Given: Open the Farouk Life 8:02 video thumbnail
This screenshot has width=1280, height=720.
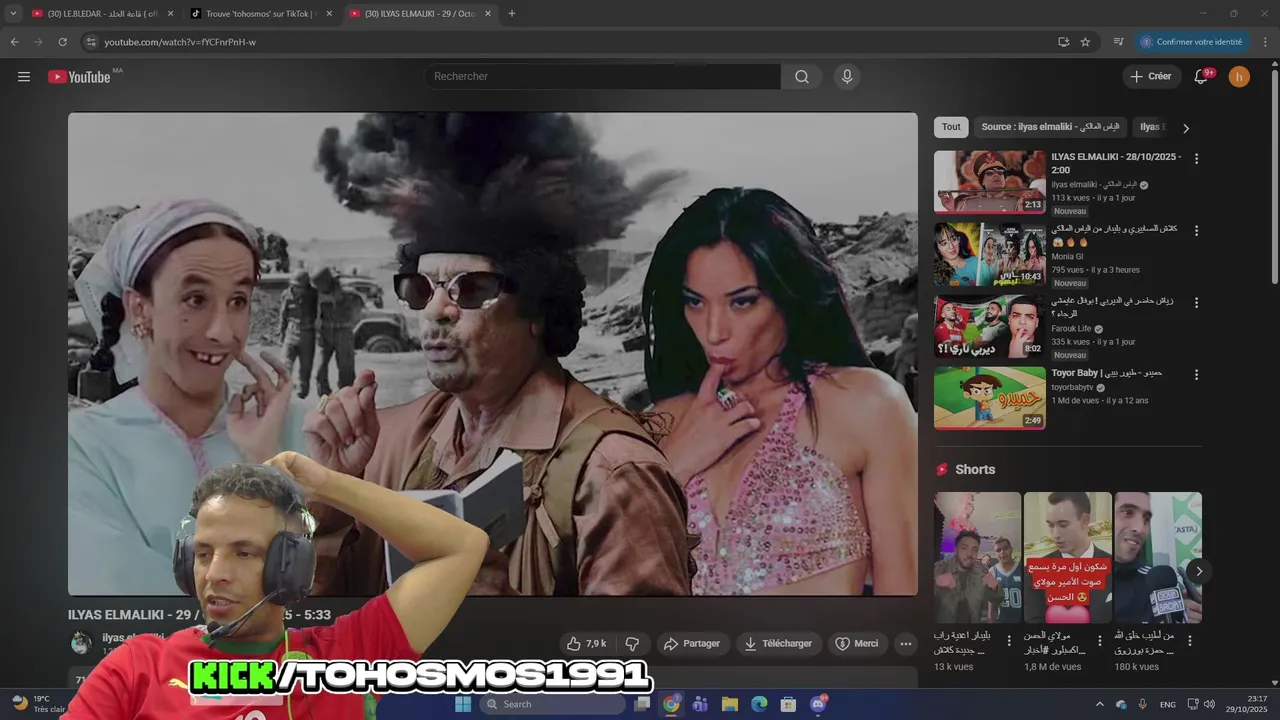Looking at the screenshot, I should click(x=989, y=326).
